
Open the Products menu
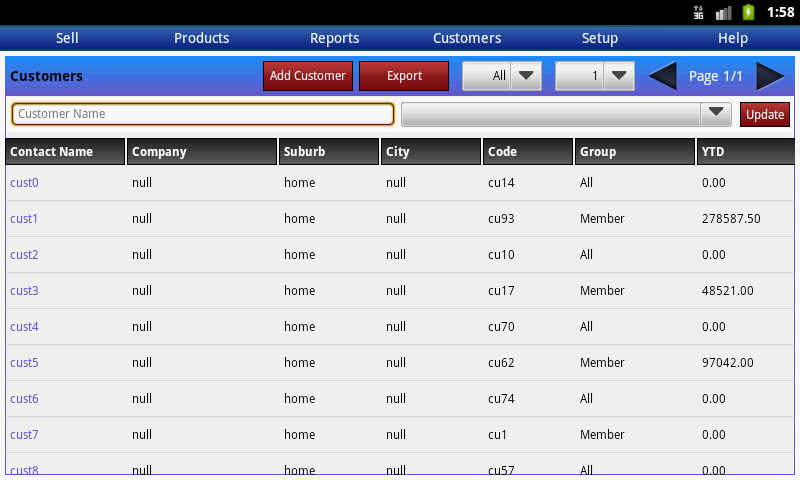pyautogui.click(x=202, y=38)
